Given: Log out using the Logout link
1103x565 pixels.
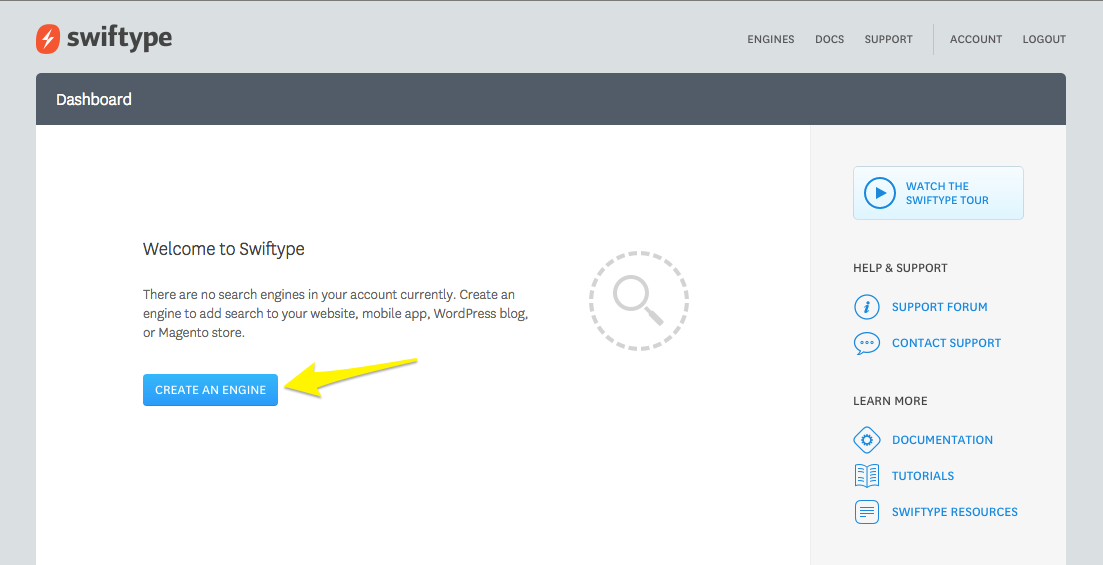Looking at the screenshot, I should (1044, 40).
